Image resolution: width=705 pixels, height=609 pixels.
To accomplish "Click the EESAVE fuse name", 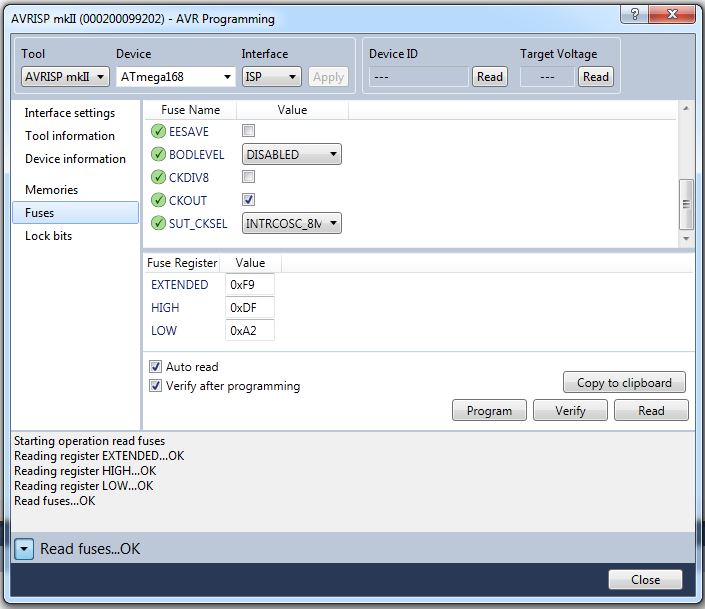I will tap(189, 132).
